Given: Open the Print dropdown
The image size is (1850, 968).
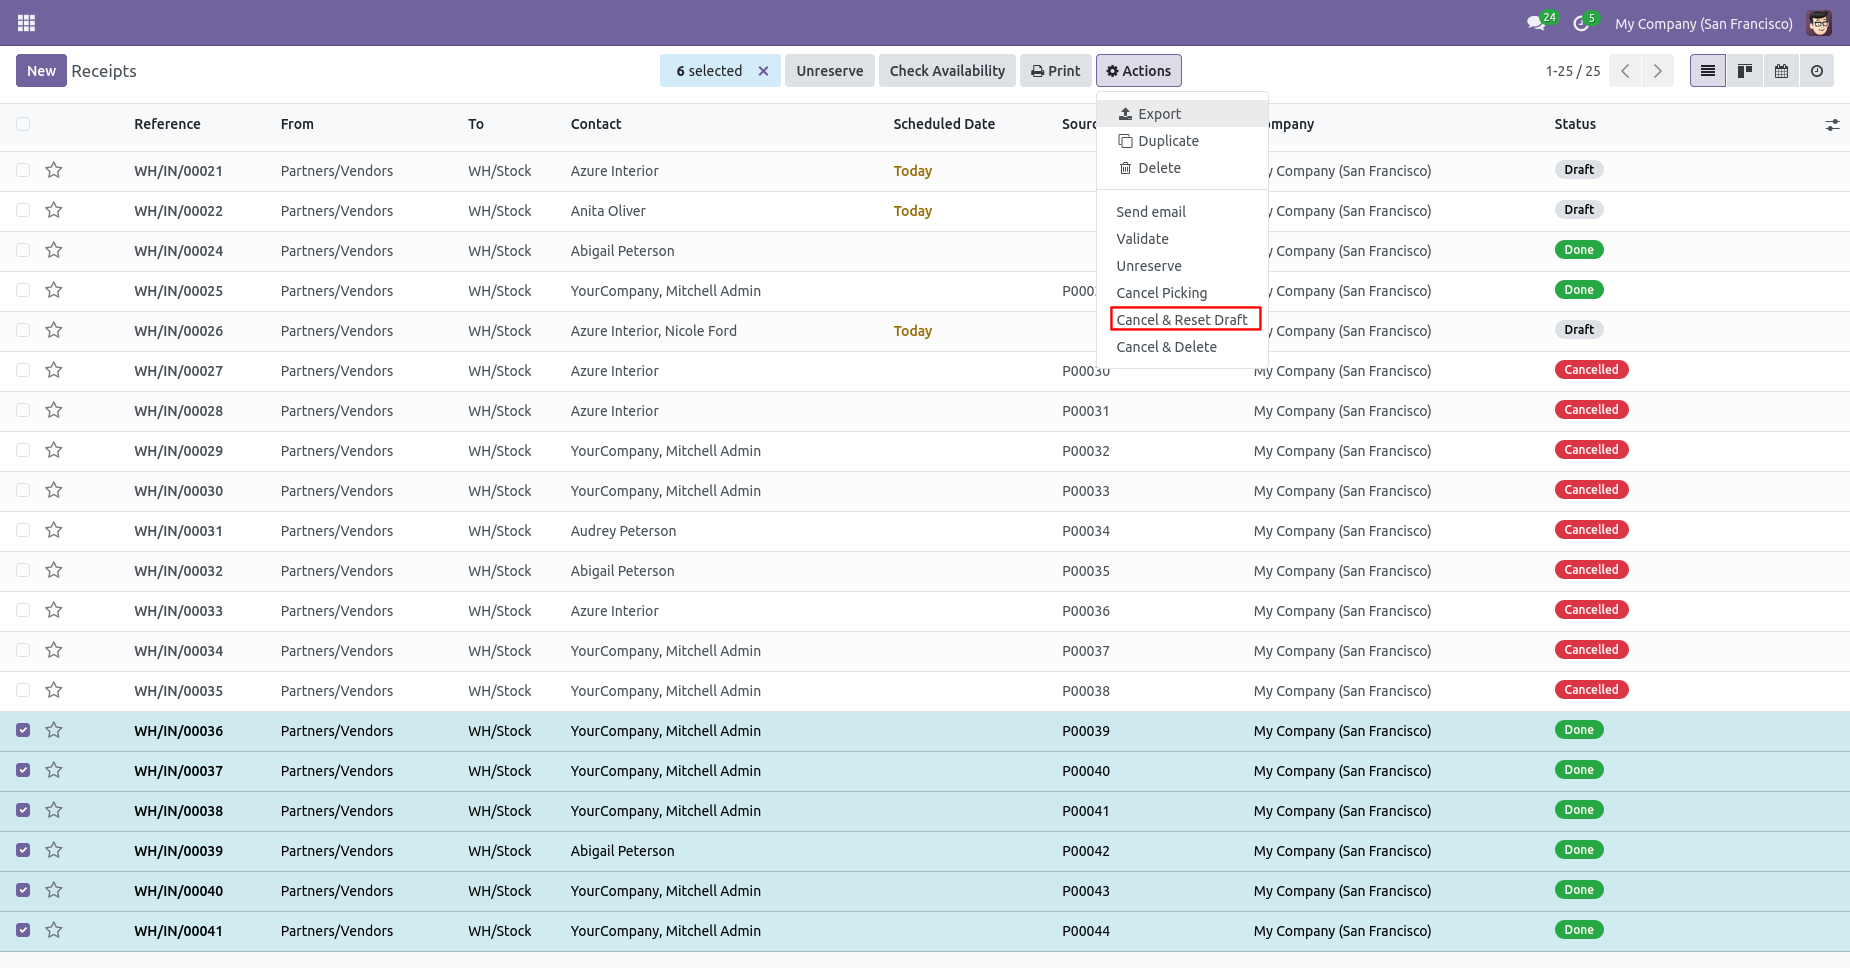Looking at the screenshot, I should coord(1056,71).
